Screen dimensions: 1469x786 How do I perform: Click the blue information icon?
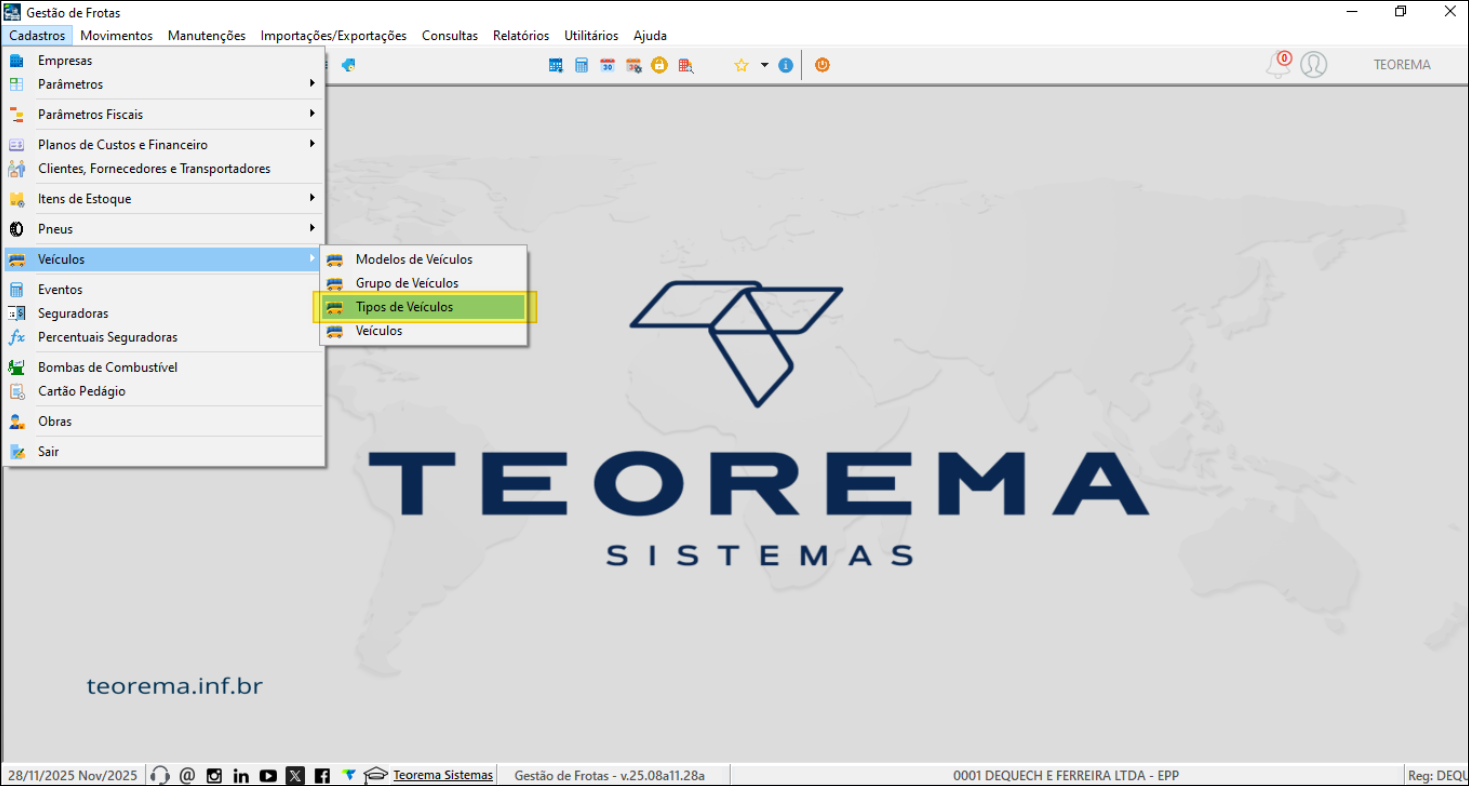pyautogui.click(x=786, y=65)
